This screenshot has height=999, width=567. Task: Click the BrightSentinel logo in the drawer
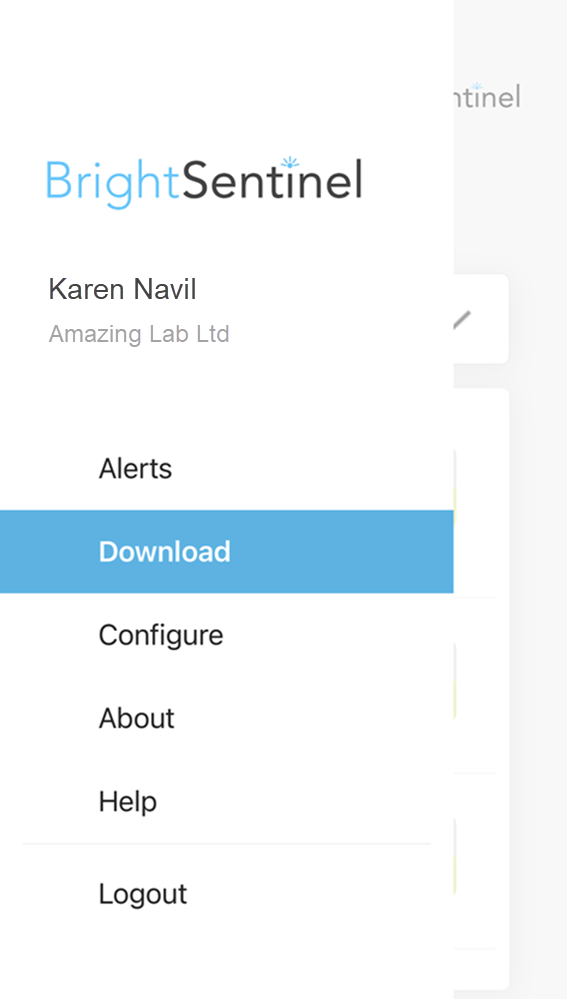pos(204,182)
